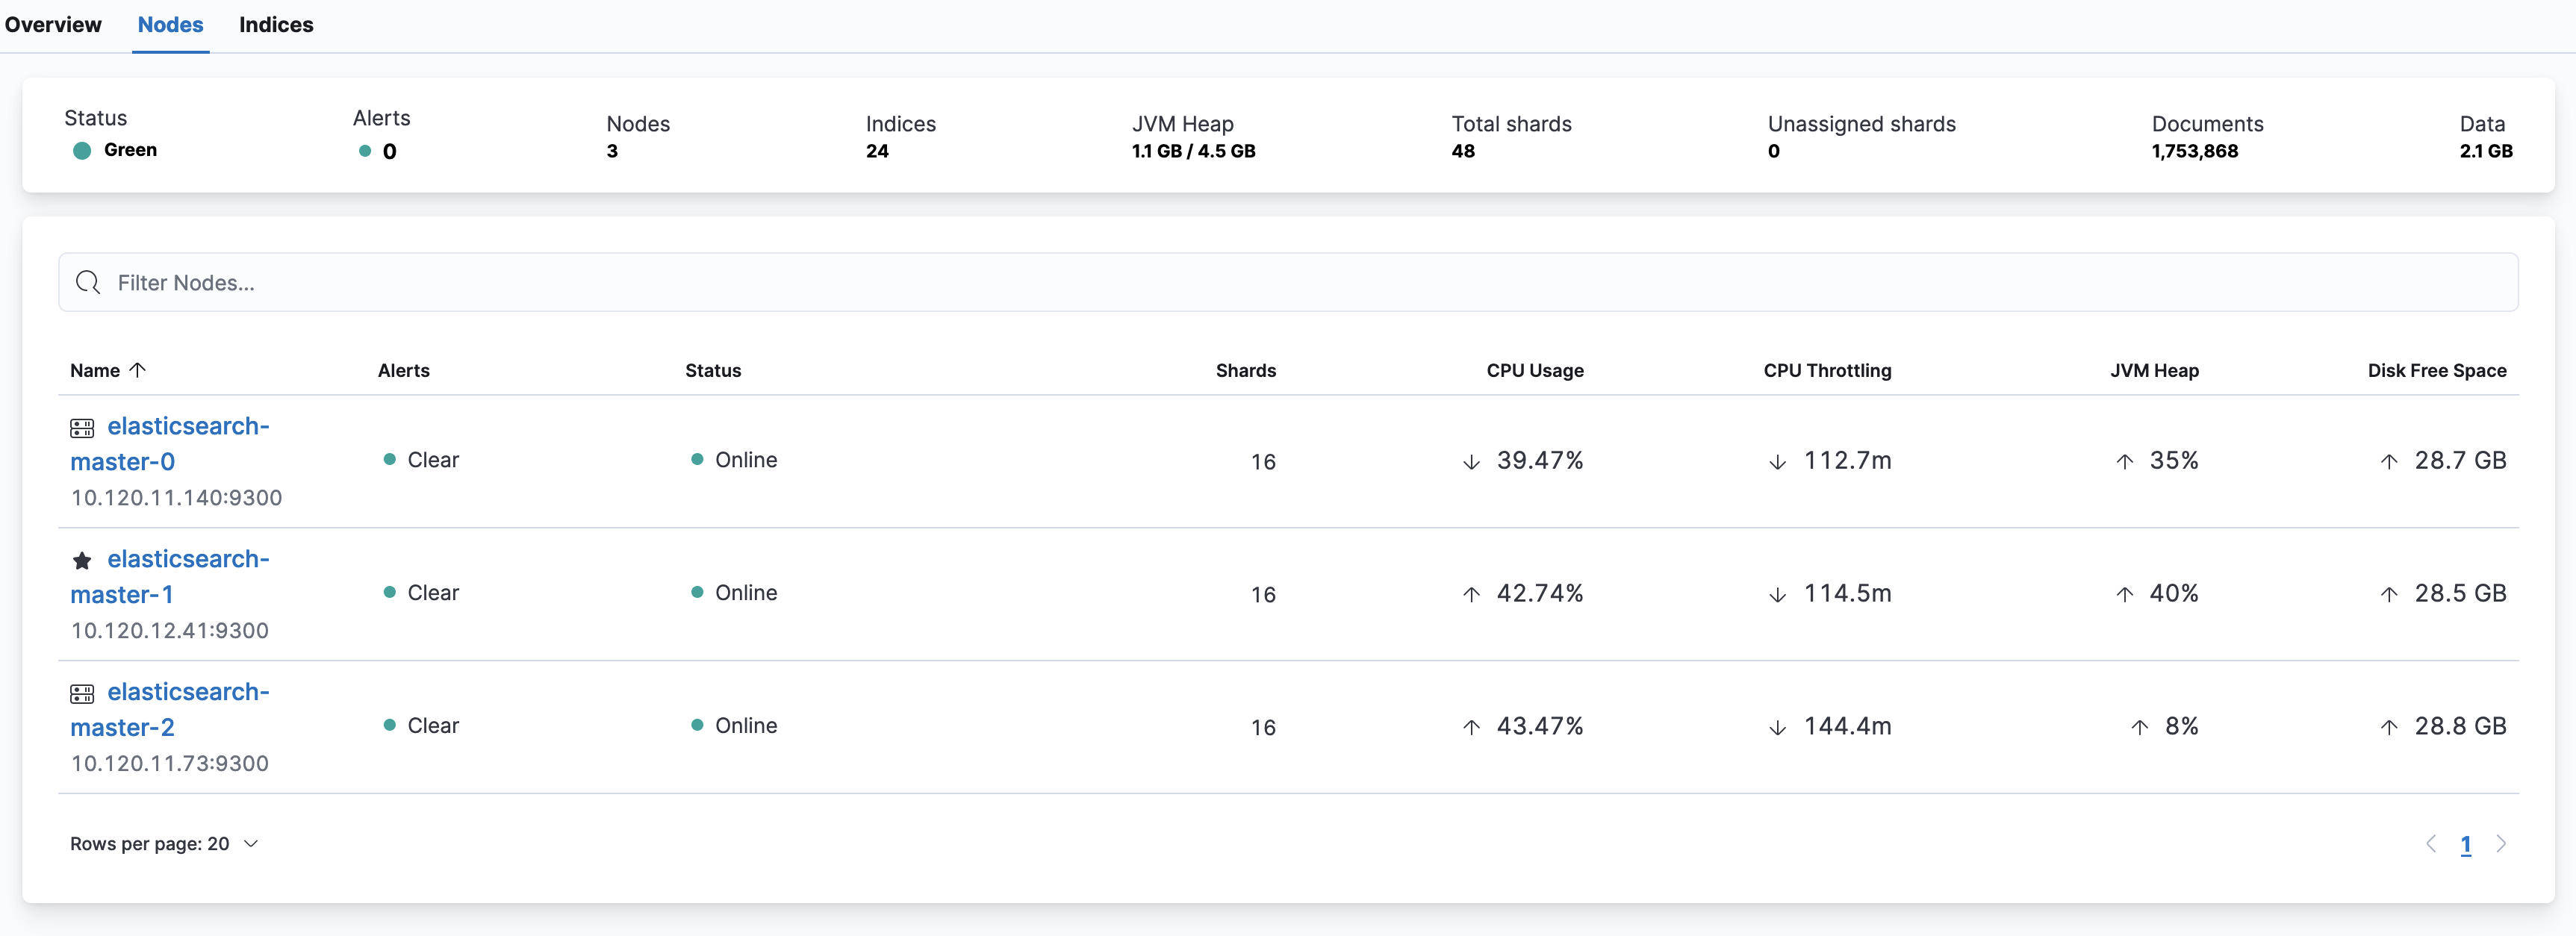The image size is (2576, 936).
Task: Switch to the Indices tab
Action: point(276,25)
